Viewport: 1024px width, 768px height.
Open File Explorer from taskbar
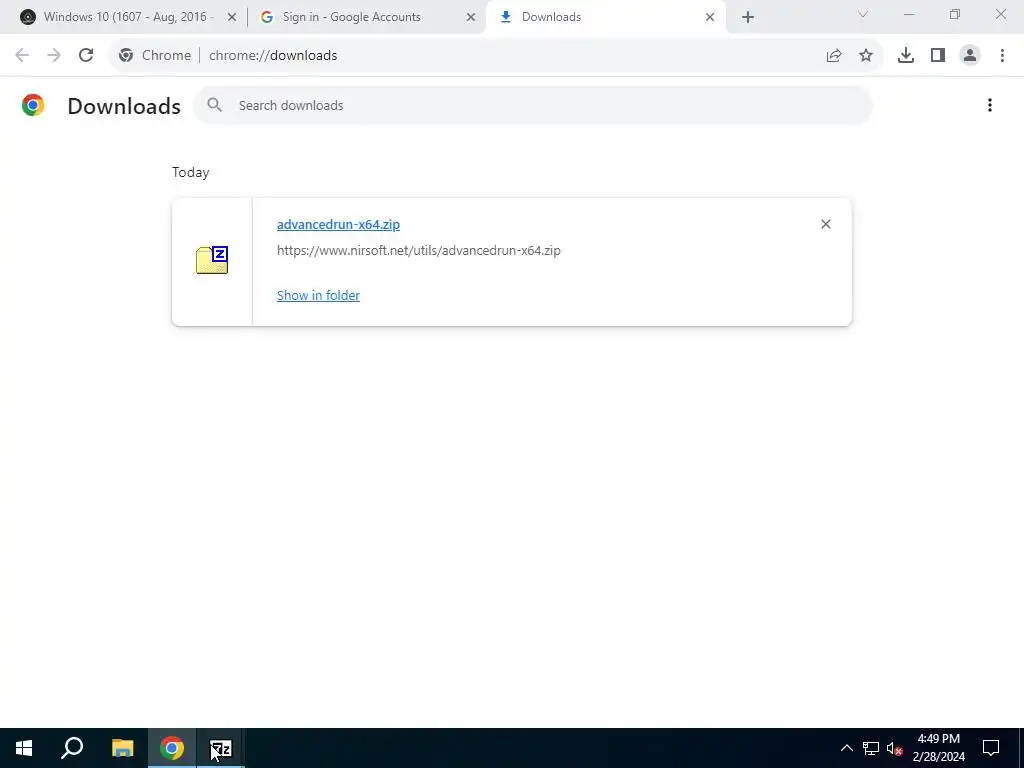point(122,748)
